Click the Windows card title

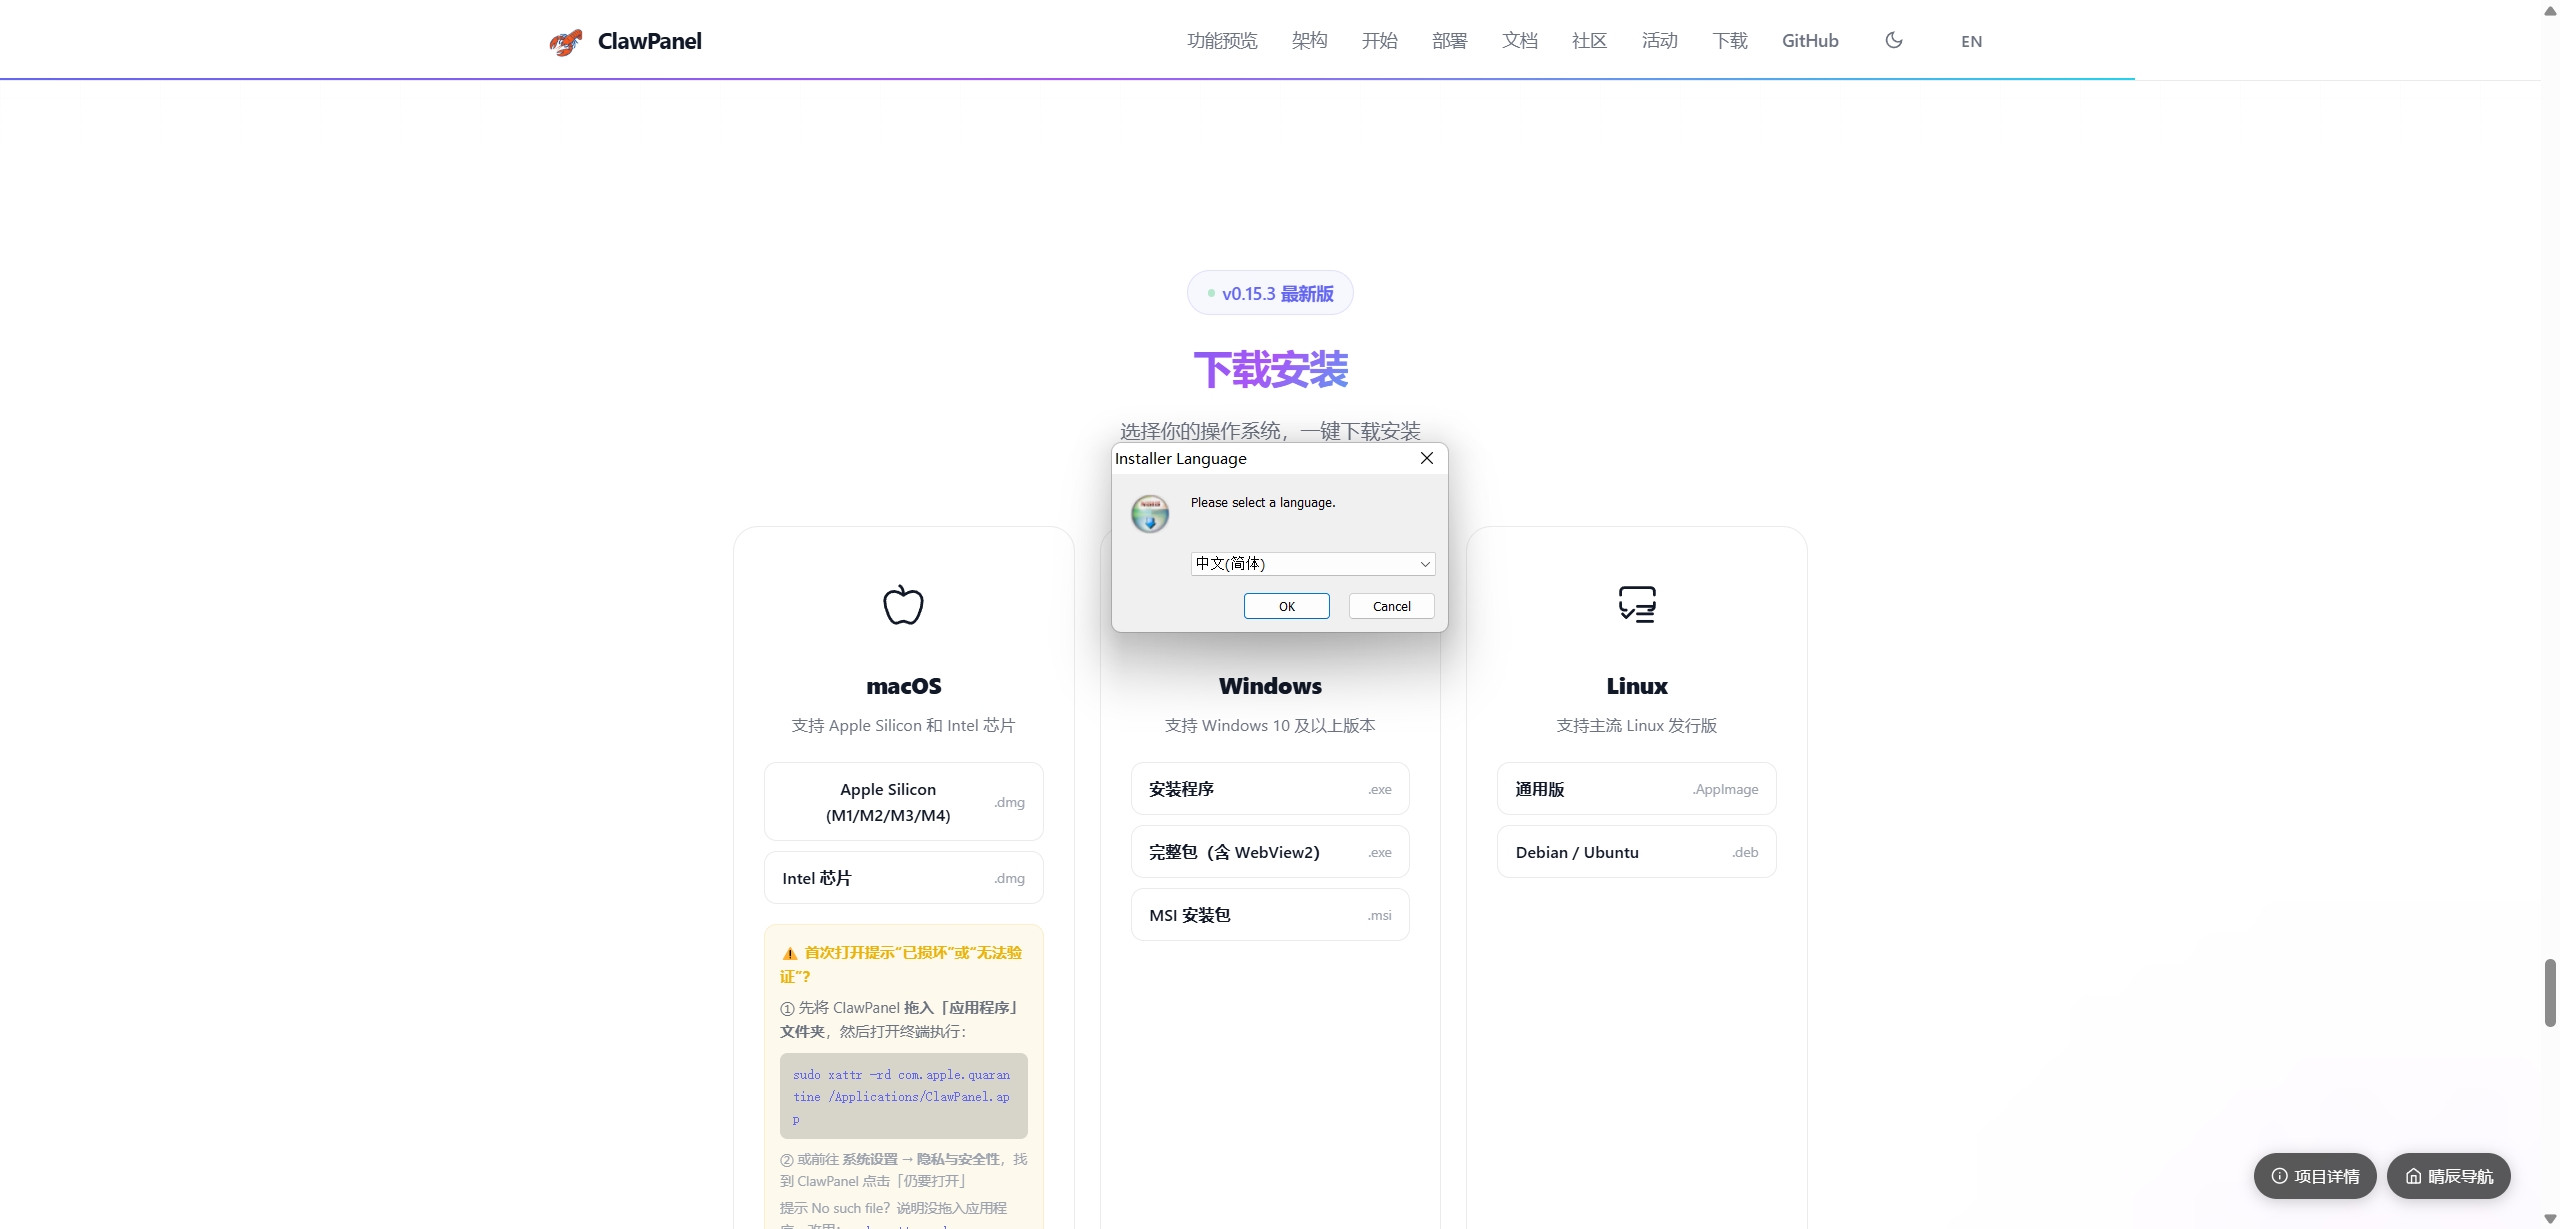1270,686
